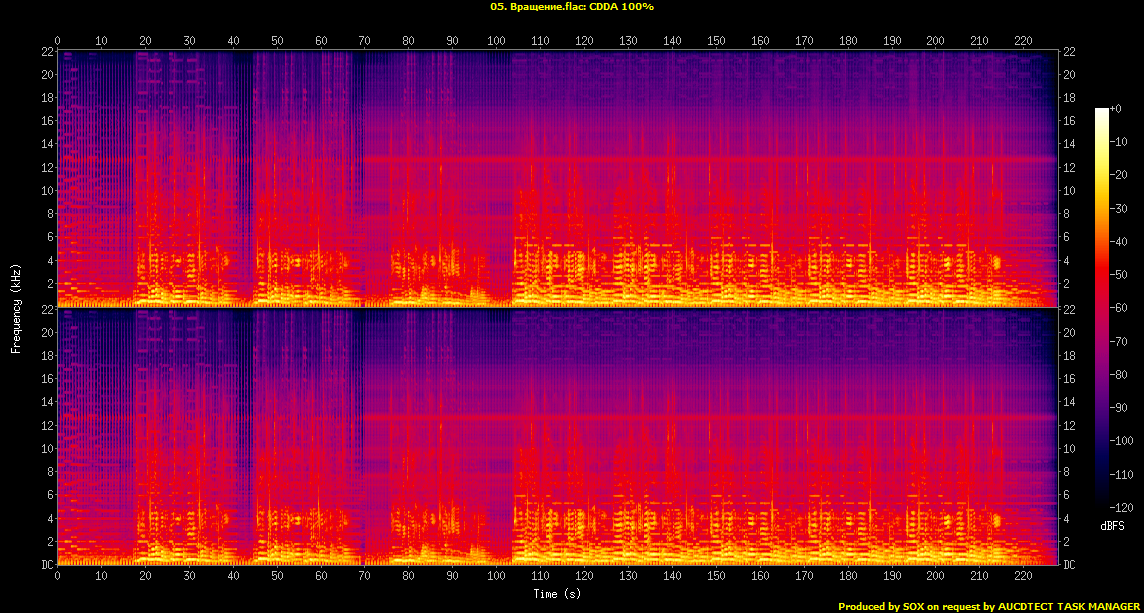Click the lower channel's right-side "DC" label
Image resolution: width=1144 pixels, height=613 pixels.
pyautogui.click(x=1069, y=564)
